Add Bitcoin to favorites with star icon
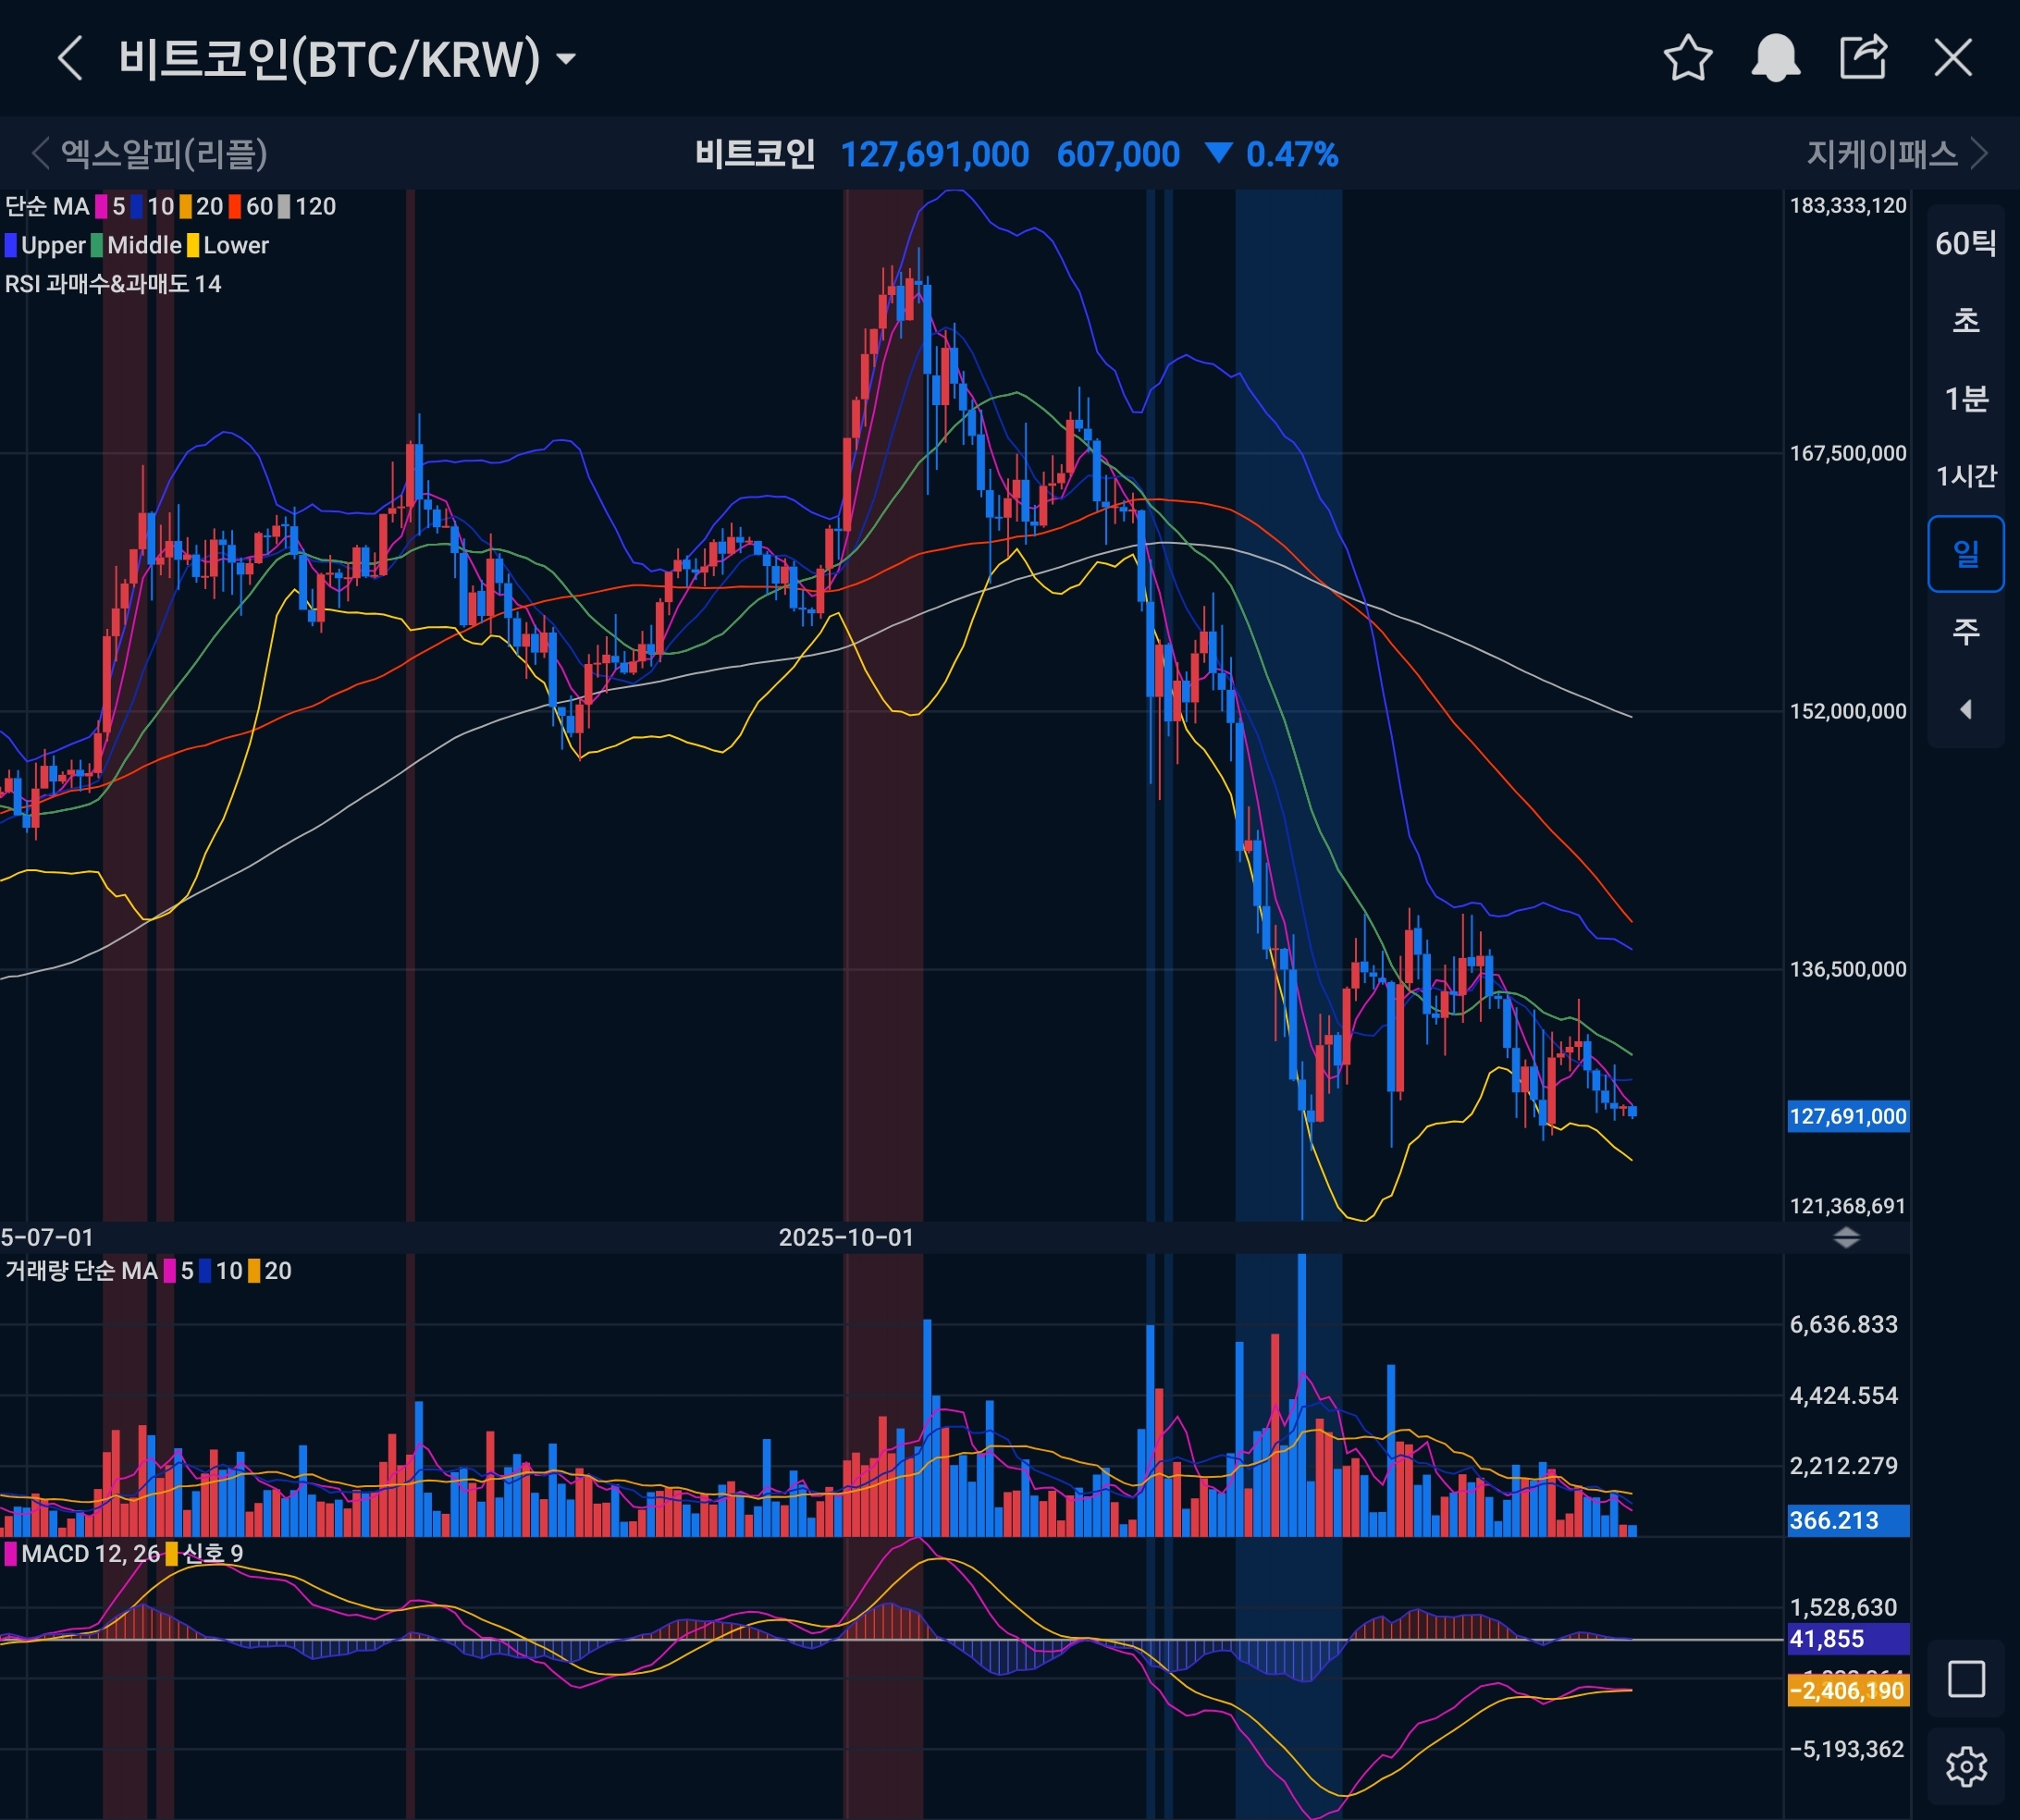This screenshot has height=1820, width=2020. (1688, 58)
